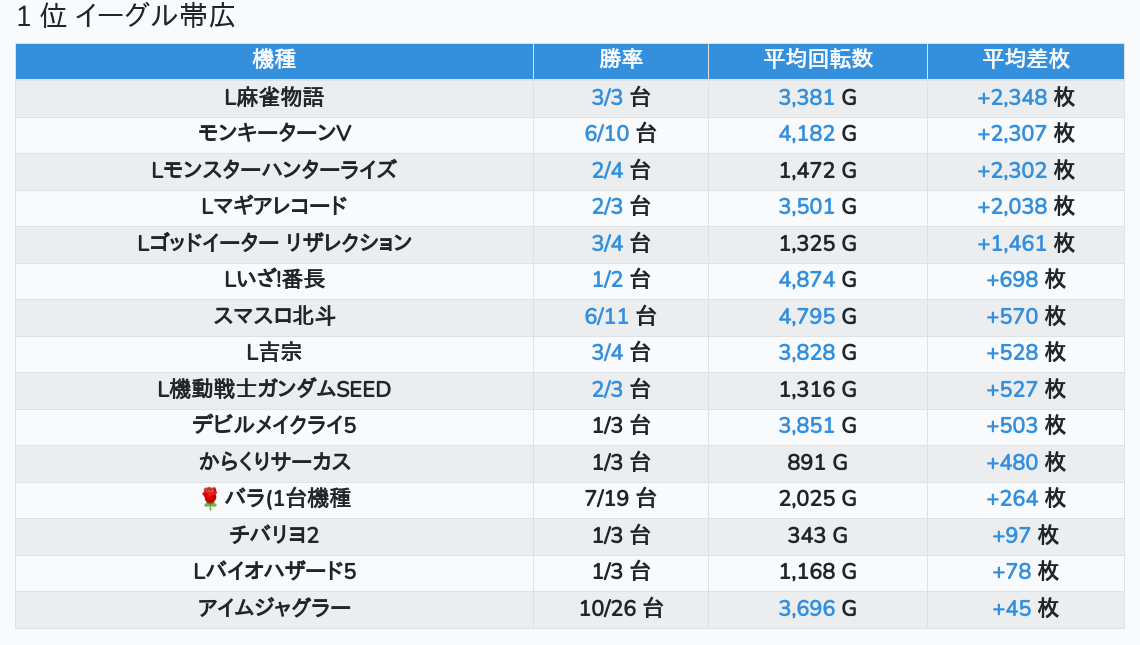Open the 3,696 G spins value
1140x645 pixels.
(x=806, y=608)
